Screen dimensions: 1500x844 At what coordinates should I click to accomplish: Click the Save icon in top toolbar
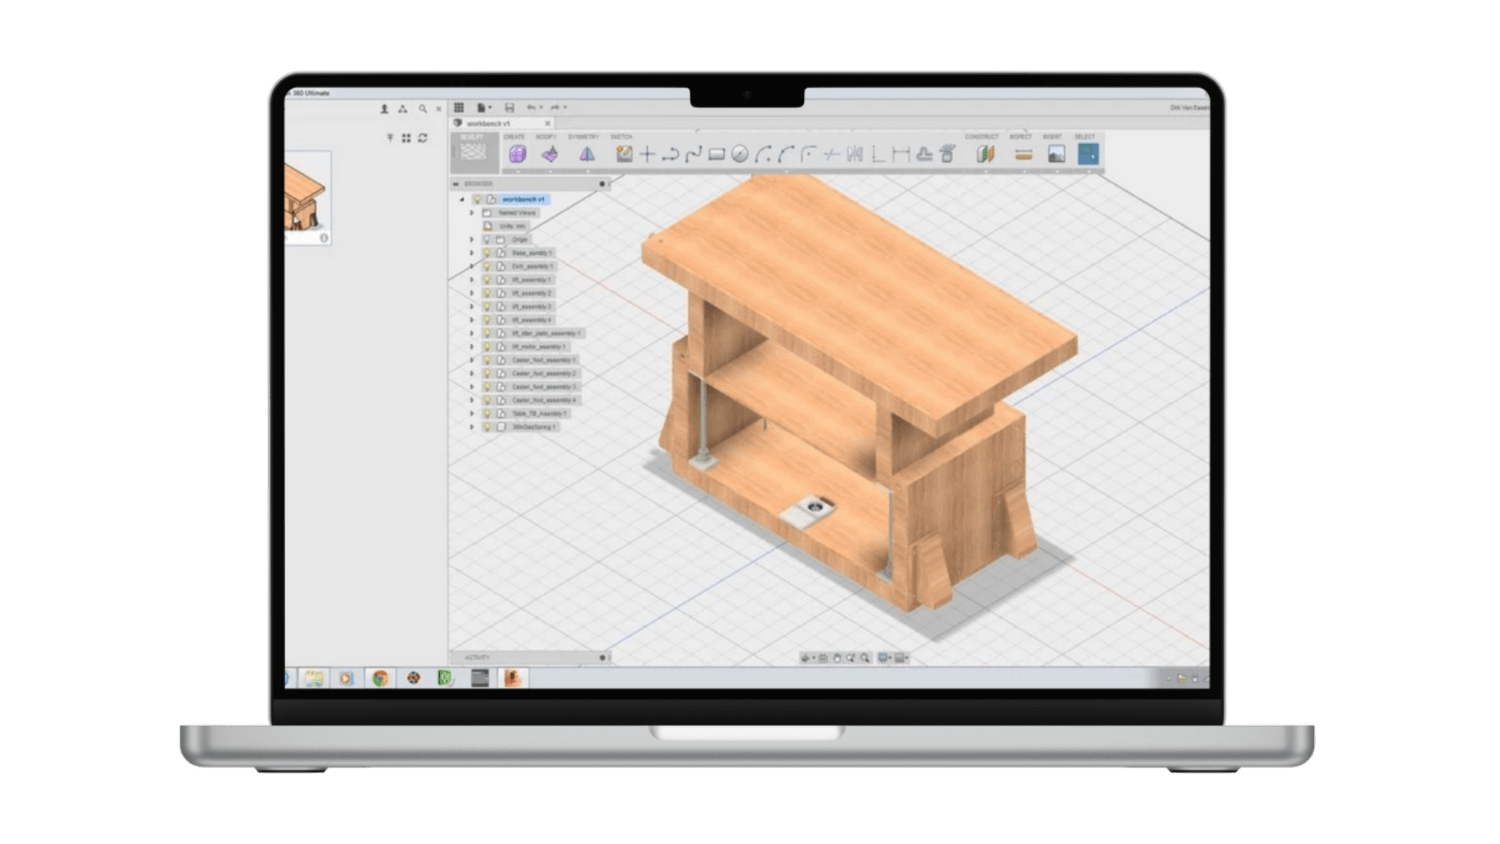[x=509, y=108]
